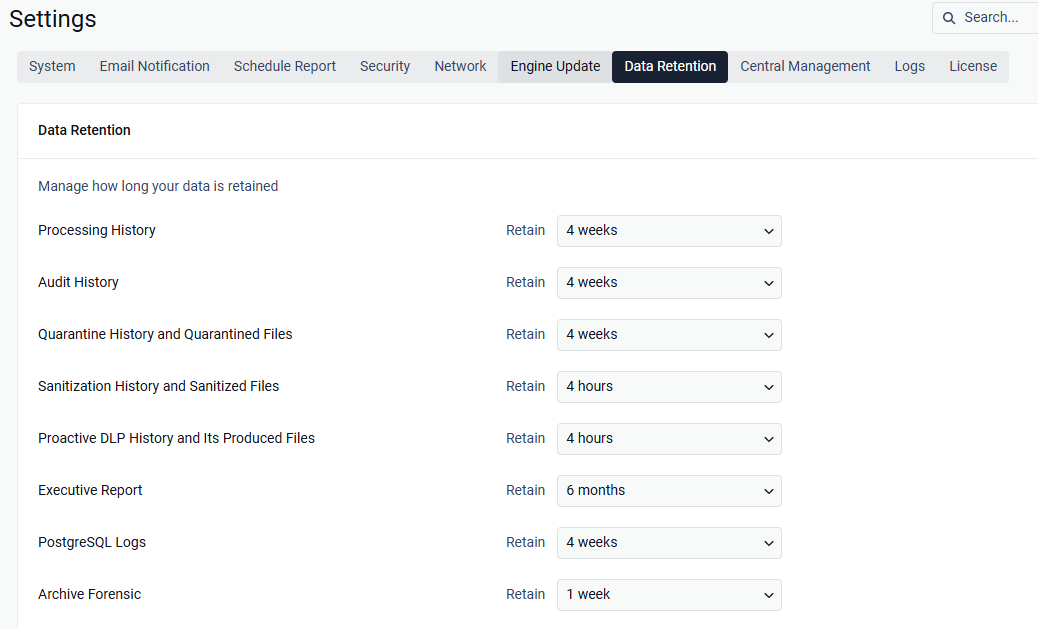Click the search magnifier icon
The image size is (1038, 629).
coord(949,18)
